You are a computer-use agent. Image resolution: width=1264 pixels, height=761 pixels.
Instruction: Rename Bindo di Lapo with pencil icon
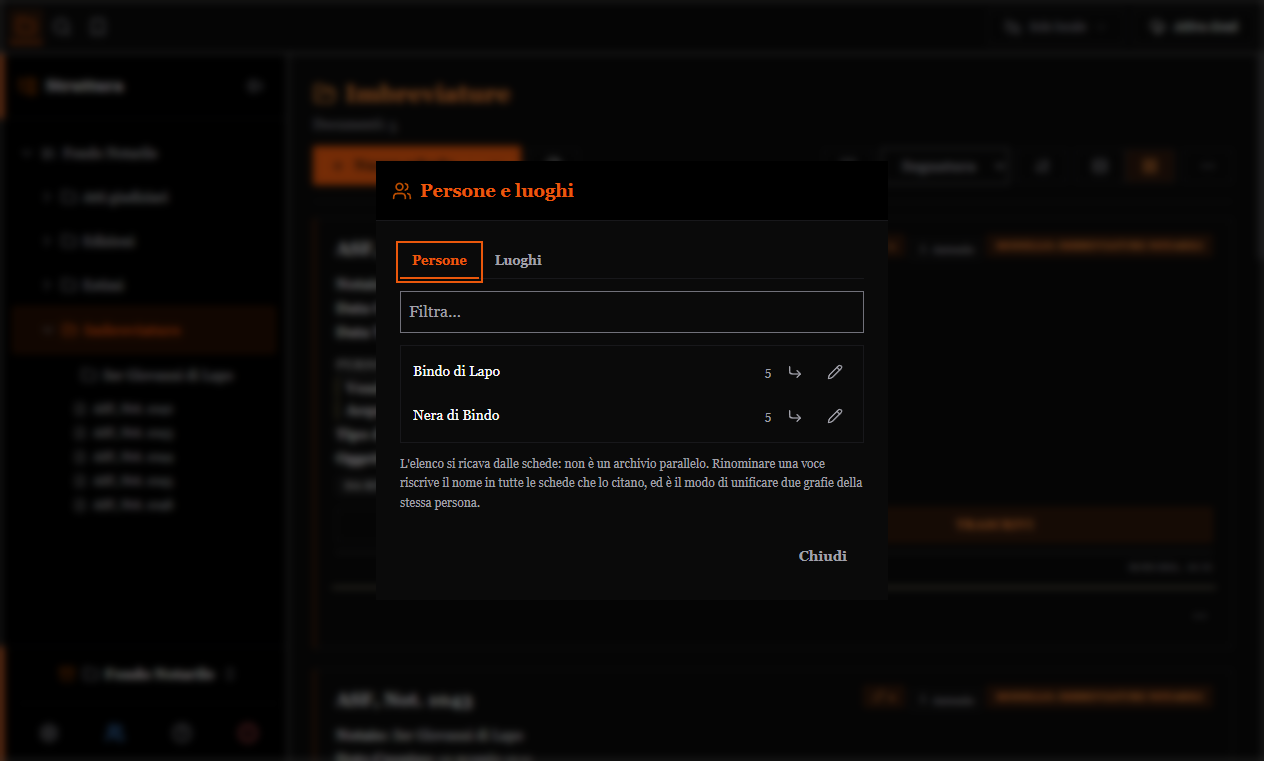click(x=835, y=372)
